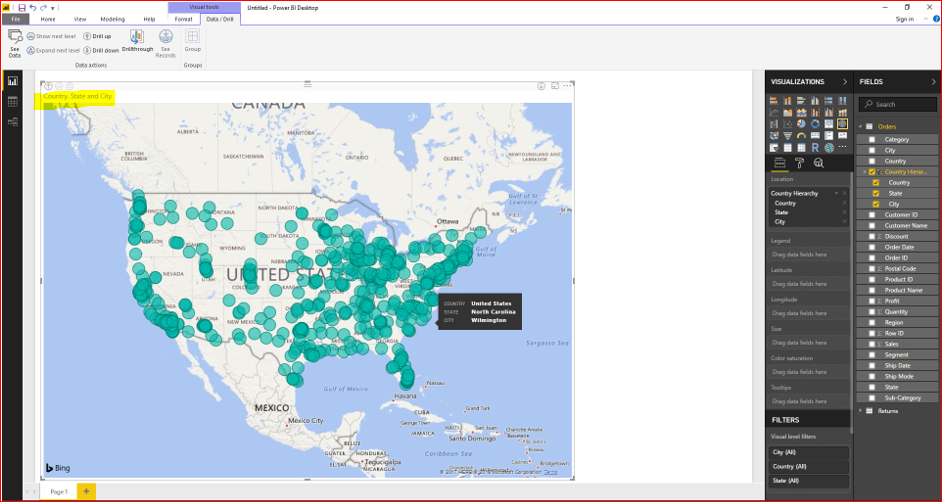Expand the State (All) filter card
This screenshot has height=502, width=942.
point(809,481)
